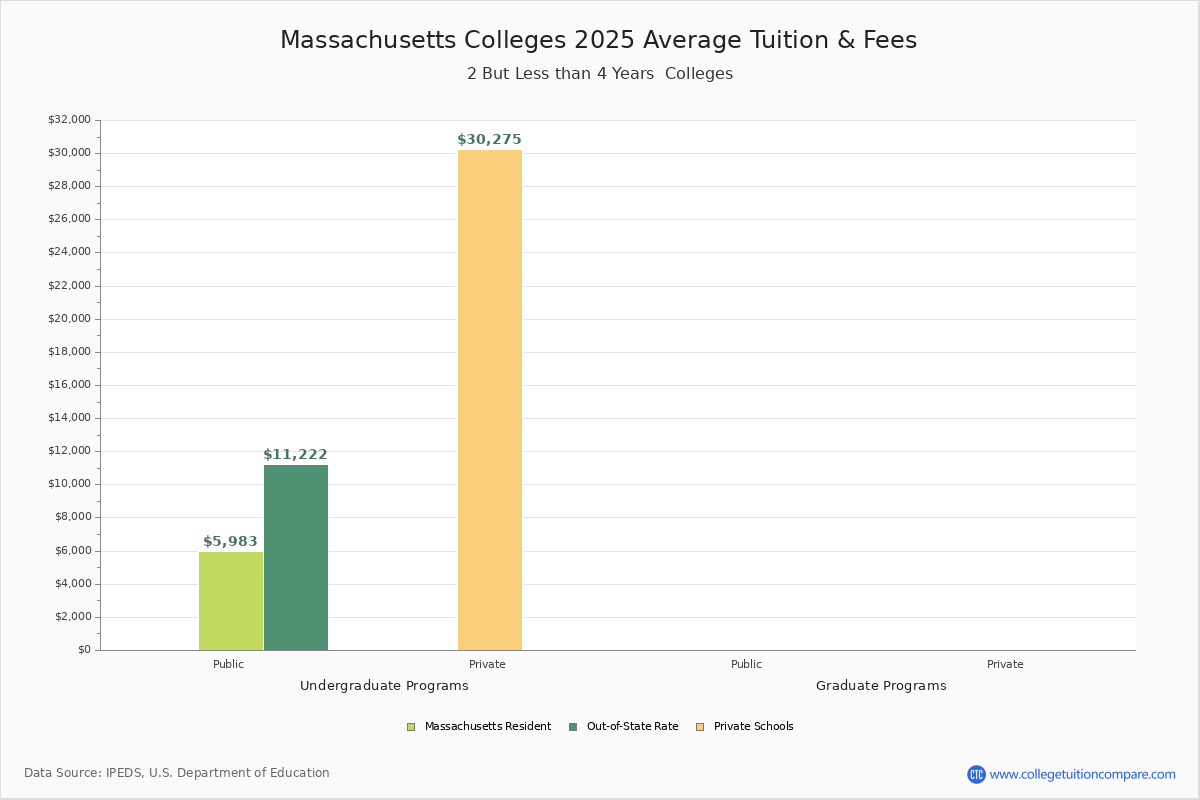Click the chart title text
Screen dimensions: 1200x800
click(598, 40)
